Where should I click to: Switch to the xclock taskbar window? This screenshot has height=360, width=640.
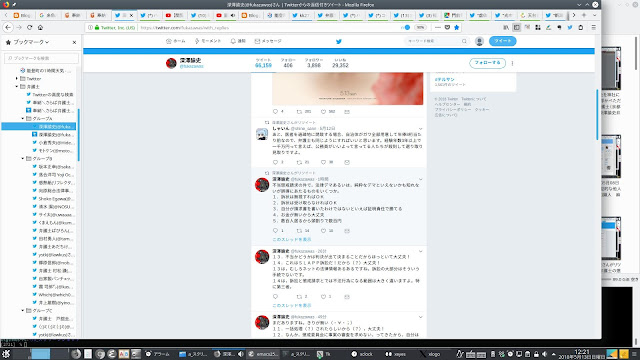[362, 354]
